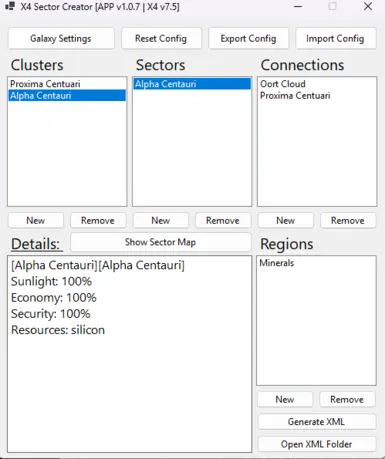
Task: Add a new region
Action: click(x=285, y=399)
